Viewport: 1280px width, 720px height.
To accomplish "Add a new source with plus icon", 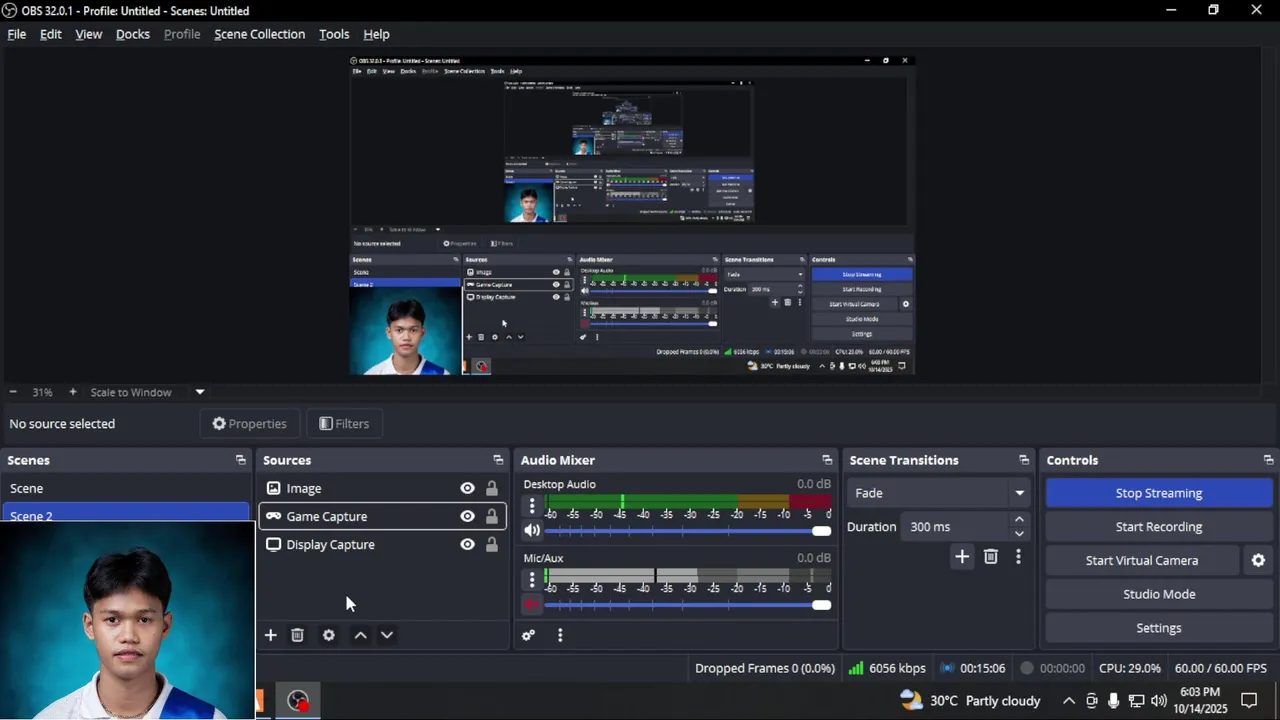I will tap(270, 635).
